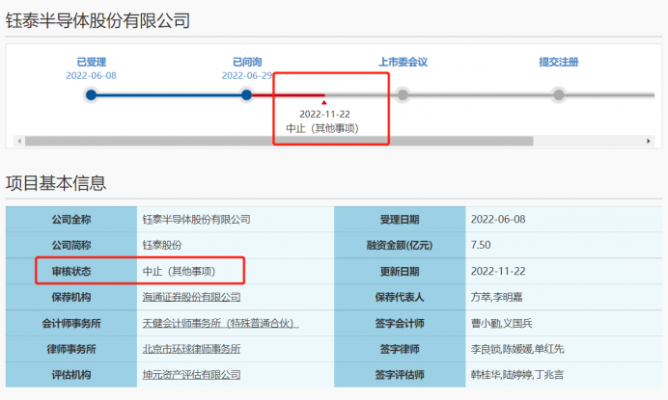Click the blue 已问询 timeline node dot
668x400 pixels.
[246, 95]
